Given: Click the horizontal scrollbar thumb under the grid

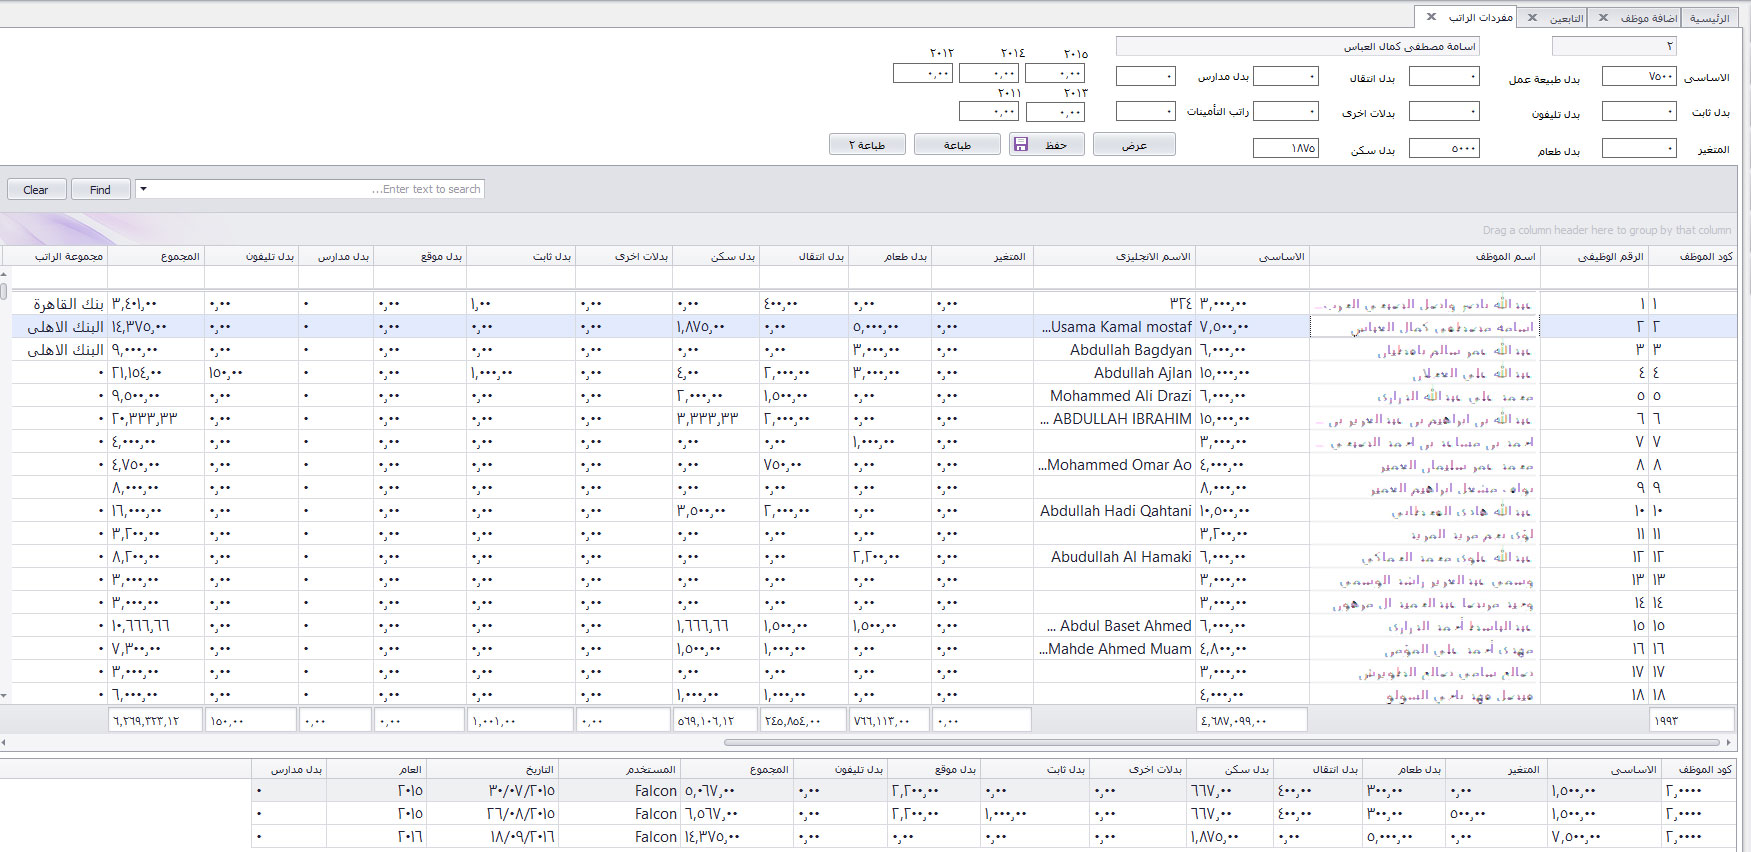Looking at the screenshot, I should [1220, 742].
